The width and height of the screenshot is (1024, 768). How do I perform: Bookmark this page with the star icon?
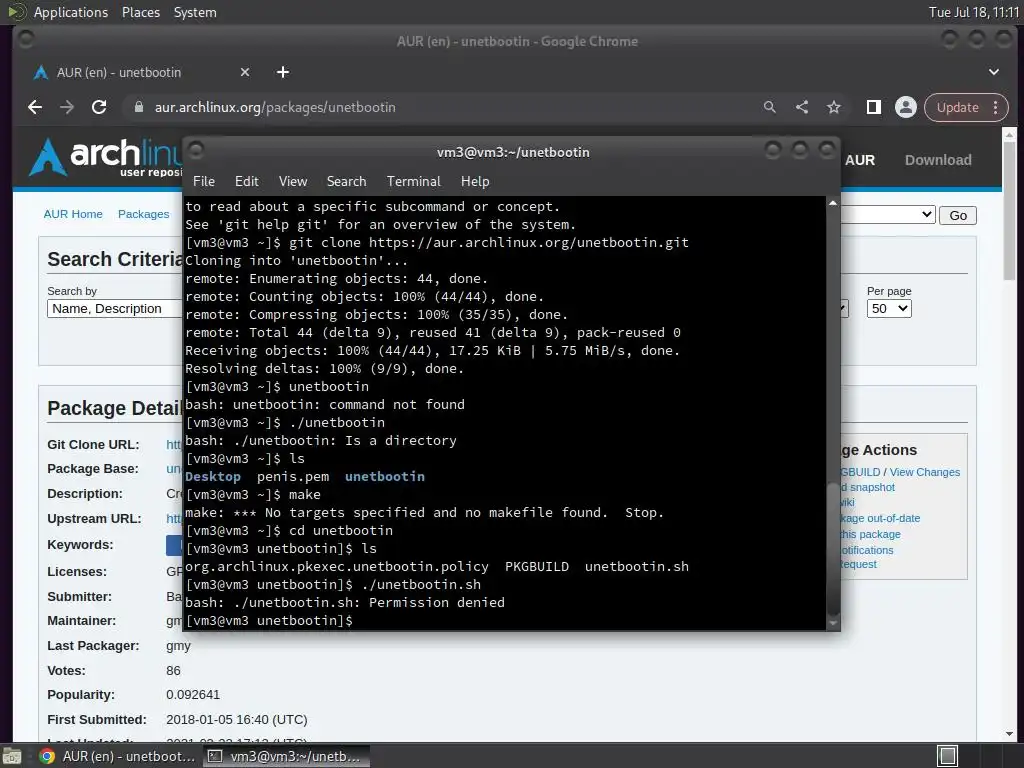834,107
